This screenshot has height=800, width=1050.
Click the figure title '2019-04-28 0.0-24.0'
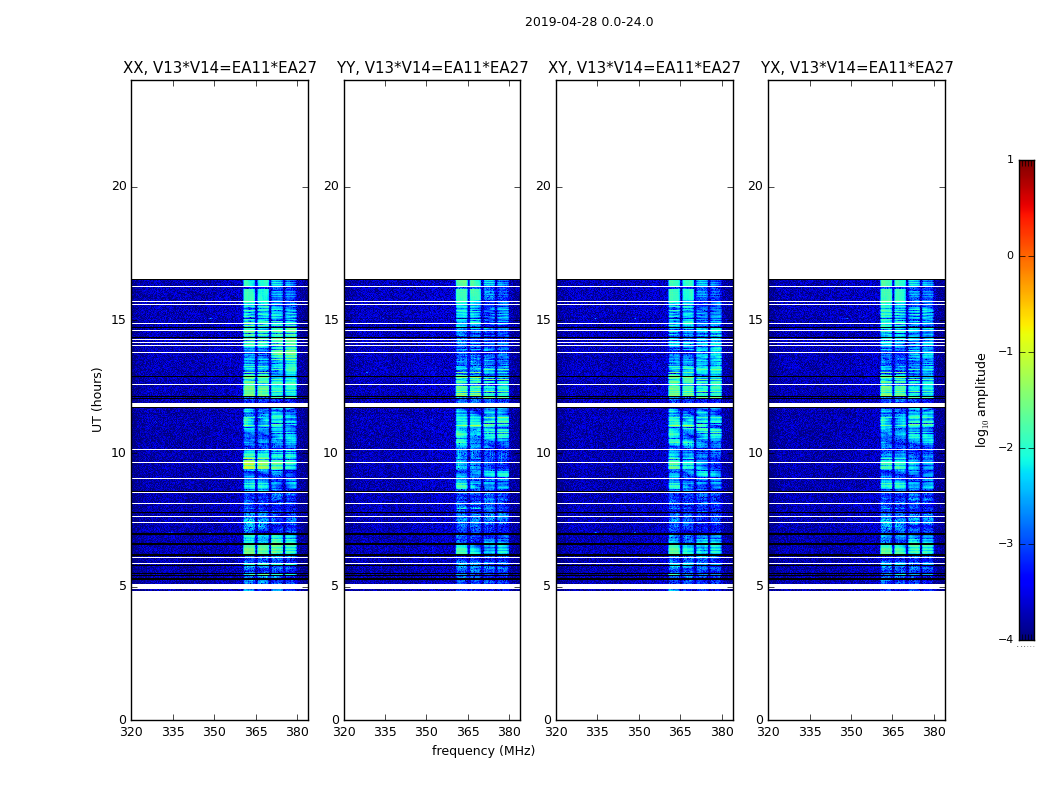pyautogui.click(x=589, y=22)
